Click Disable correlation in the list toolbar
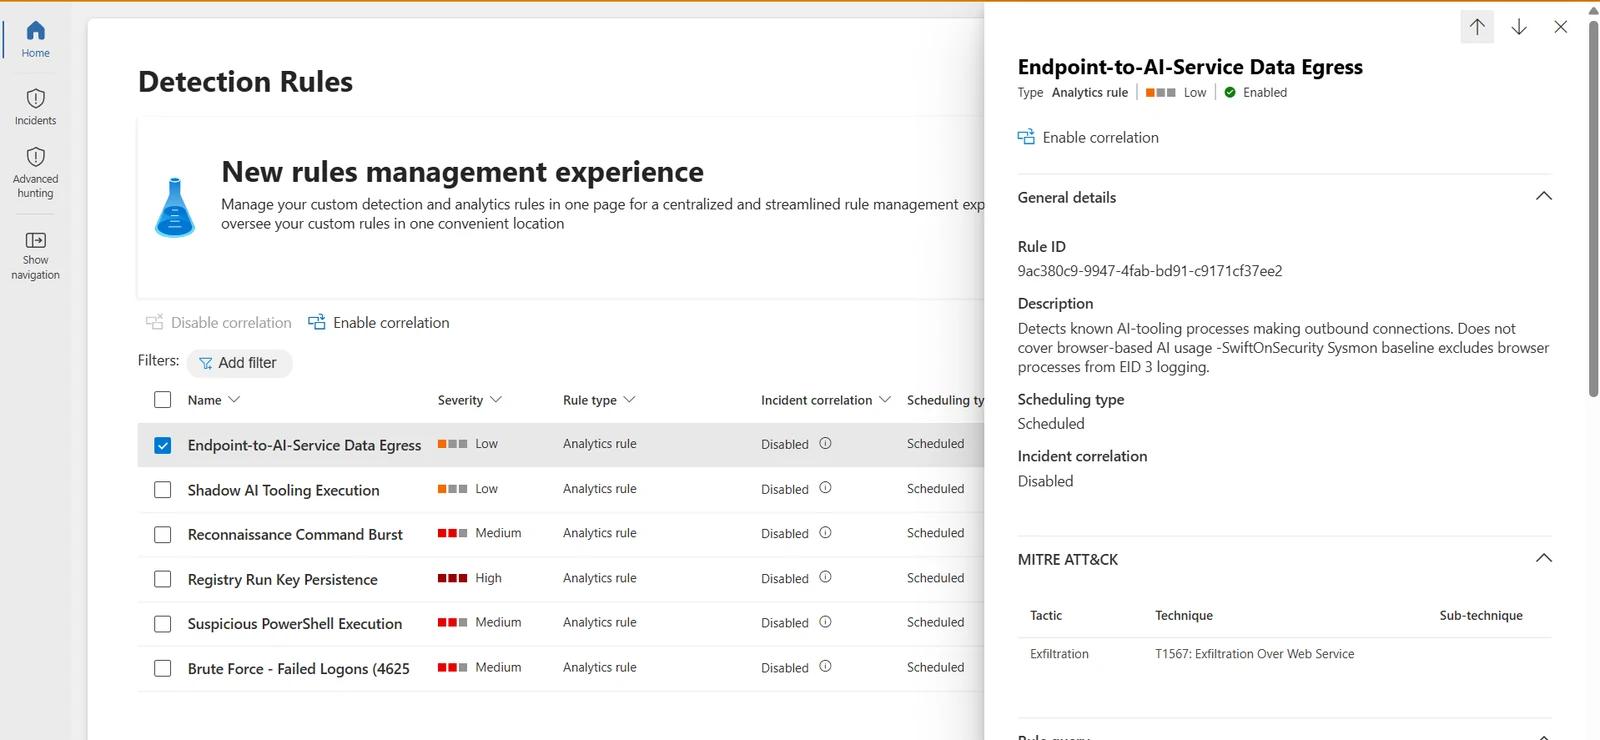The image size is (1600, 740). coord(219,322)
